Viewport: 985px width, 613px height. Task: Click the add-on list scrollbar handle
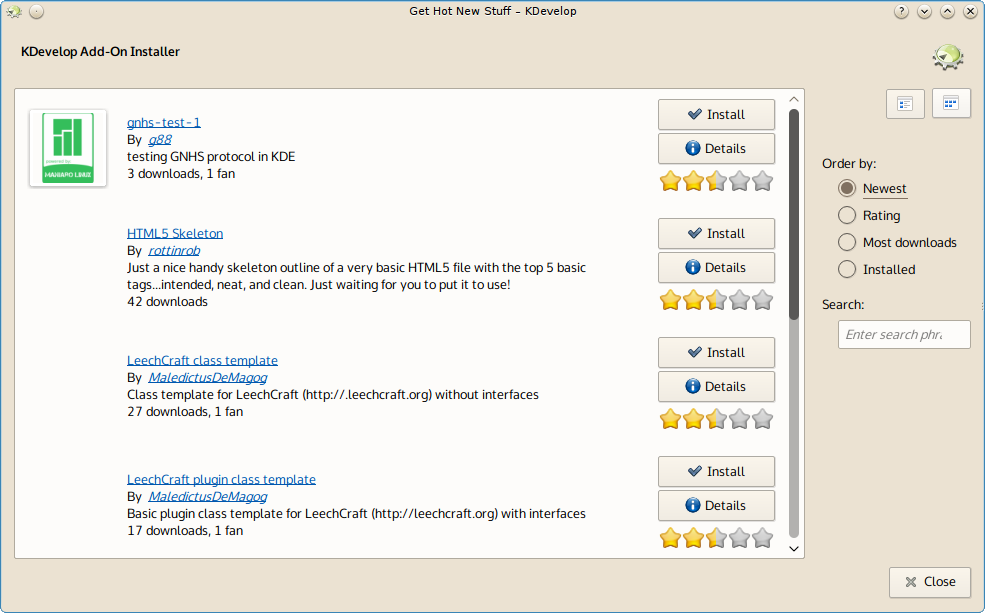click(x=793, y=214)
